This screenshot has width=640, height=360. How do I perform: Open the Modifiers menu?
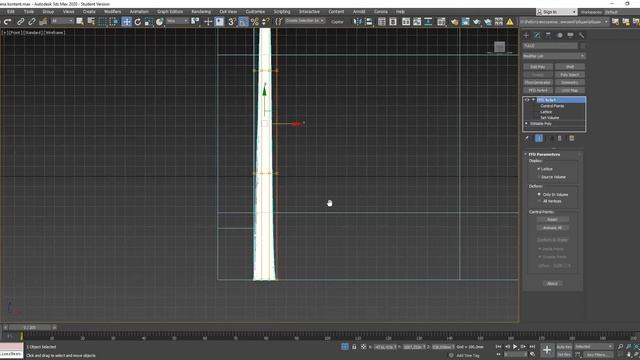[112, 11]
